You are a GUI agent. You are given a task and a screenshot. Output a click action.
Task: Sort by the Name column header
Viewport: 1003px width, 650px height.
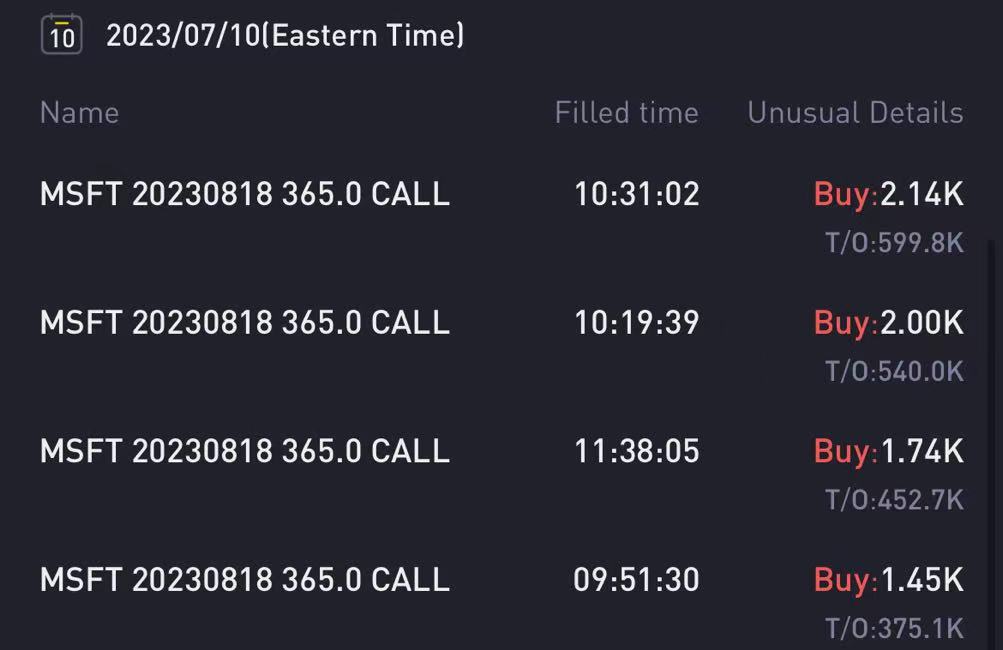point(79,113)
